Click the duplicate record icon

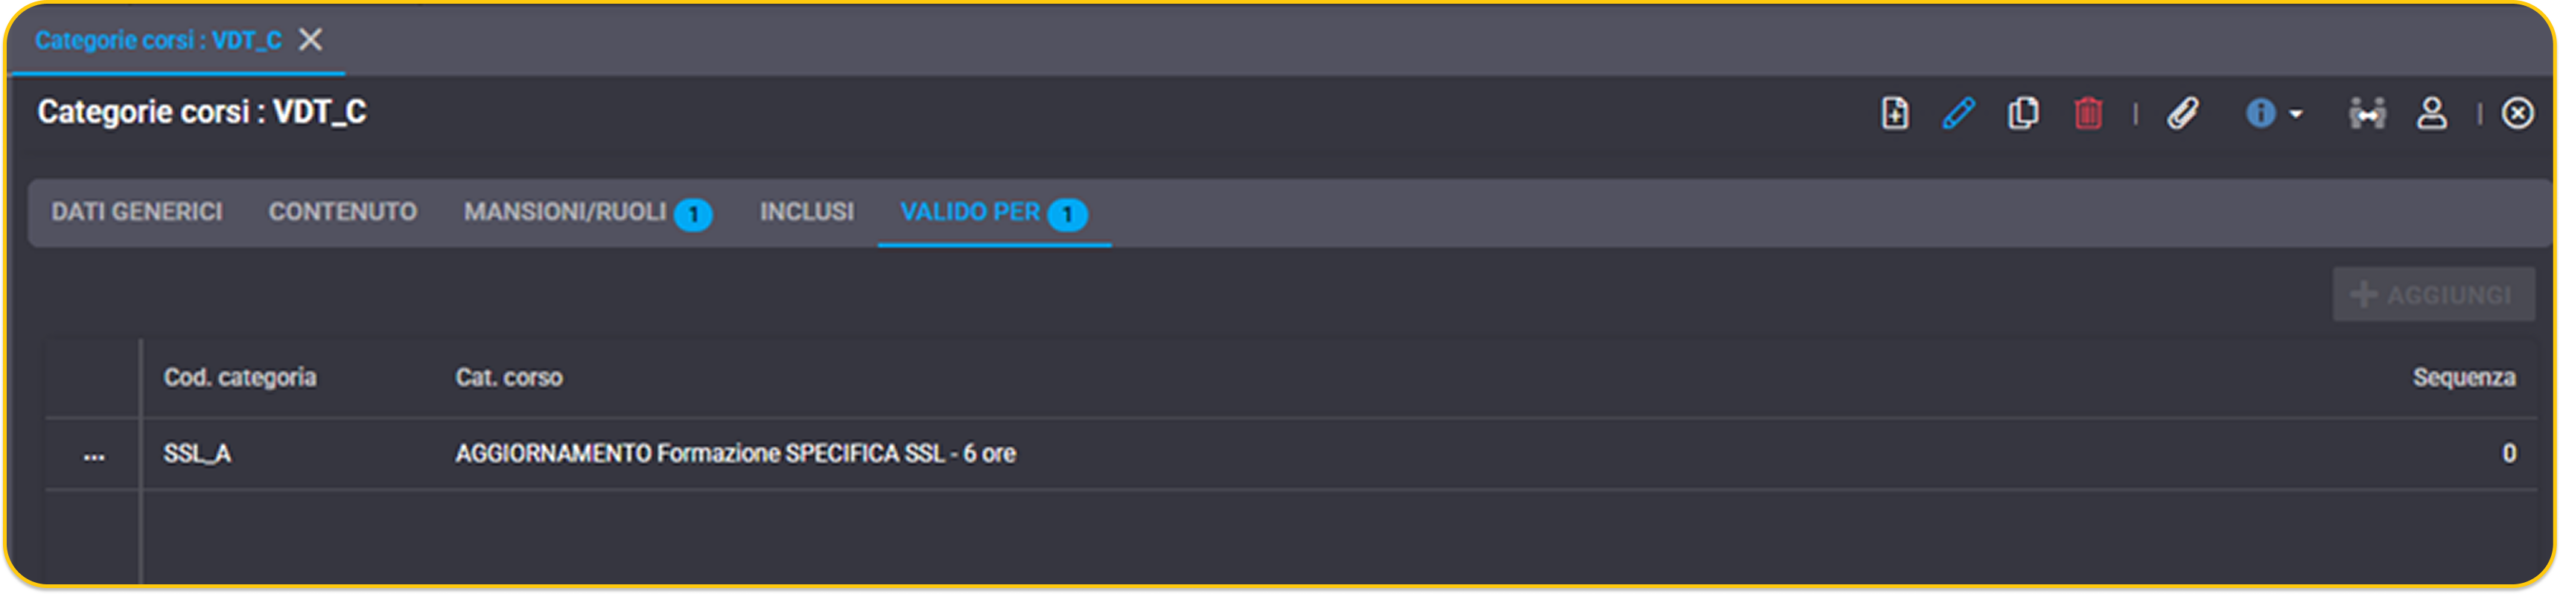pyautogui.click(x=2022, y=113)
